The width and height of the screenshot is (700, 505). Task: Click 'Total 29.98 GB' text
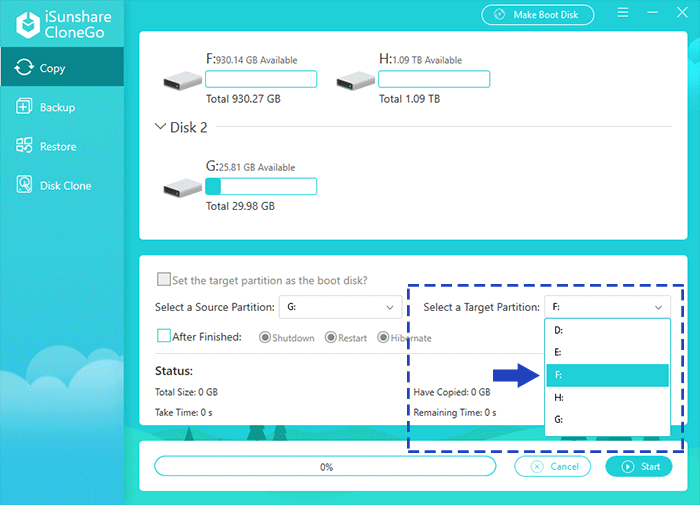point(240,206)
